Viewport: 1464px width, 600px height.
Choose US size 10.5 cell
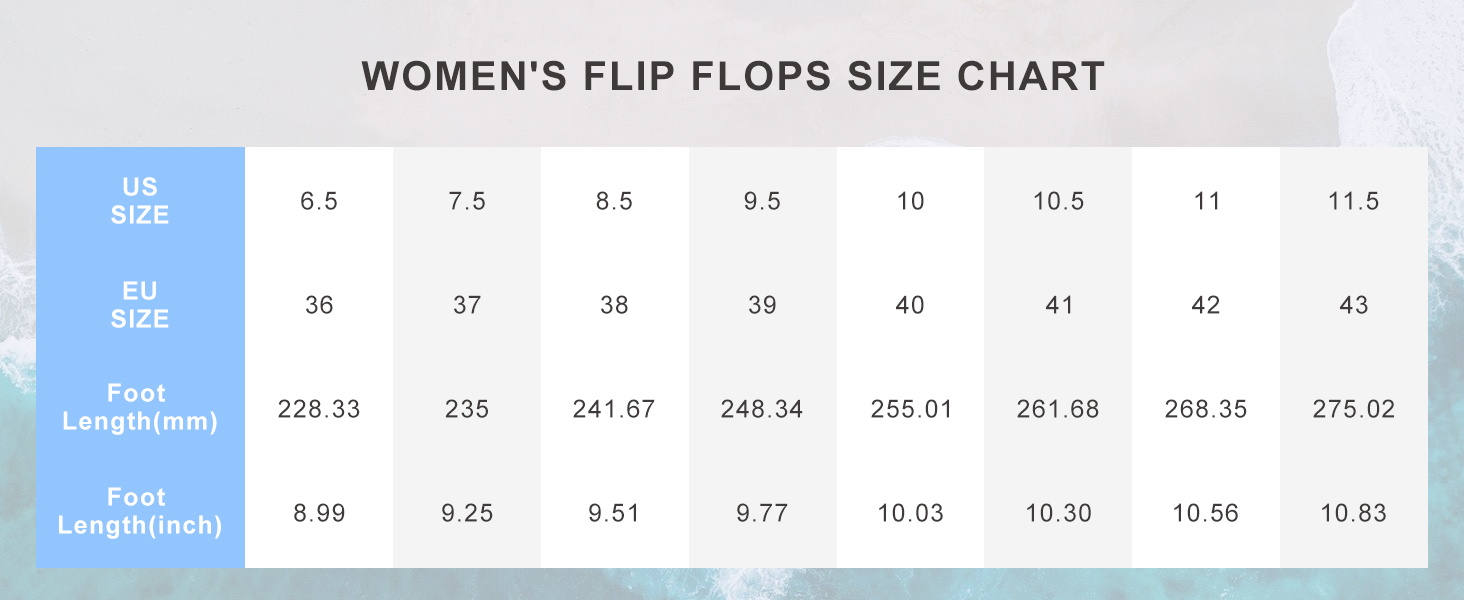coord(1058,201)
